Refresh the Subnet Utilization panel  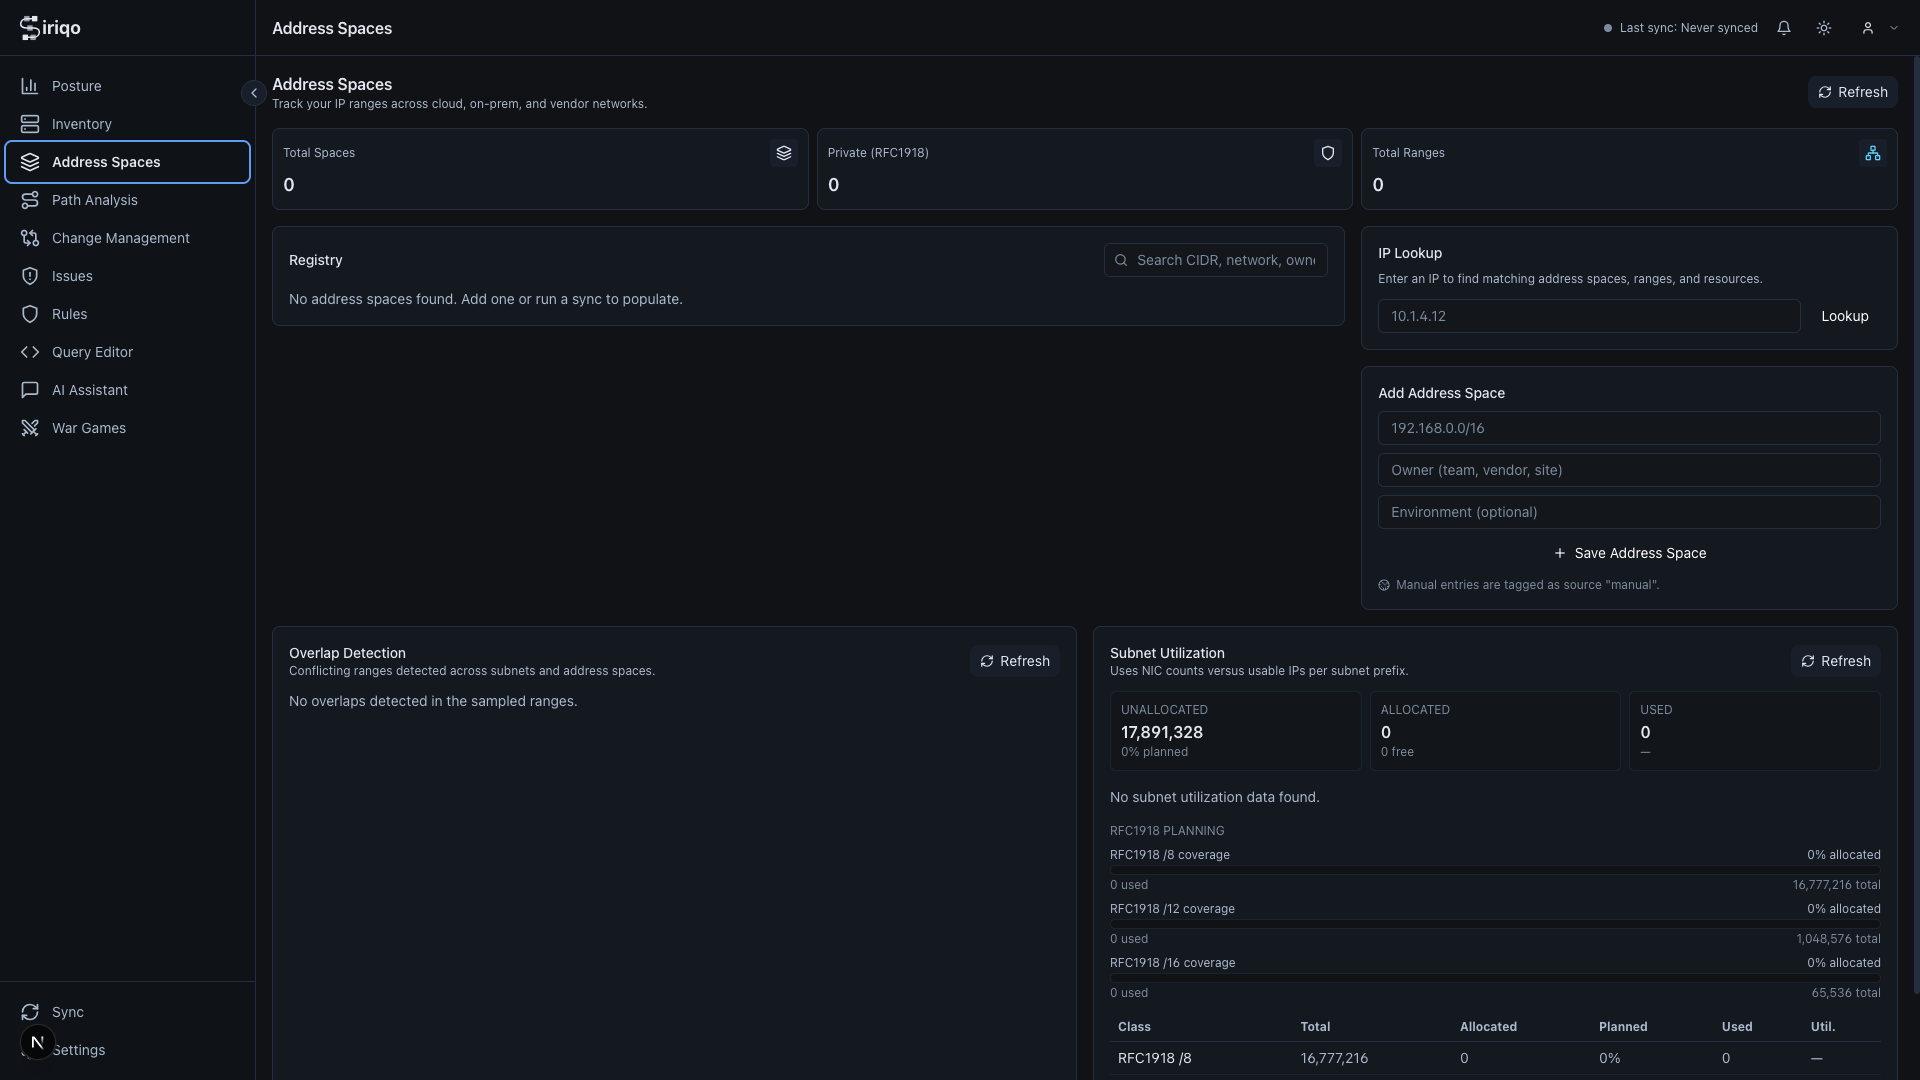[x=1836, y=661]
